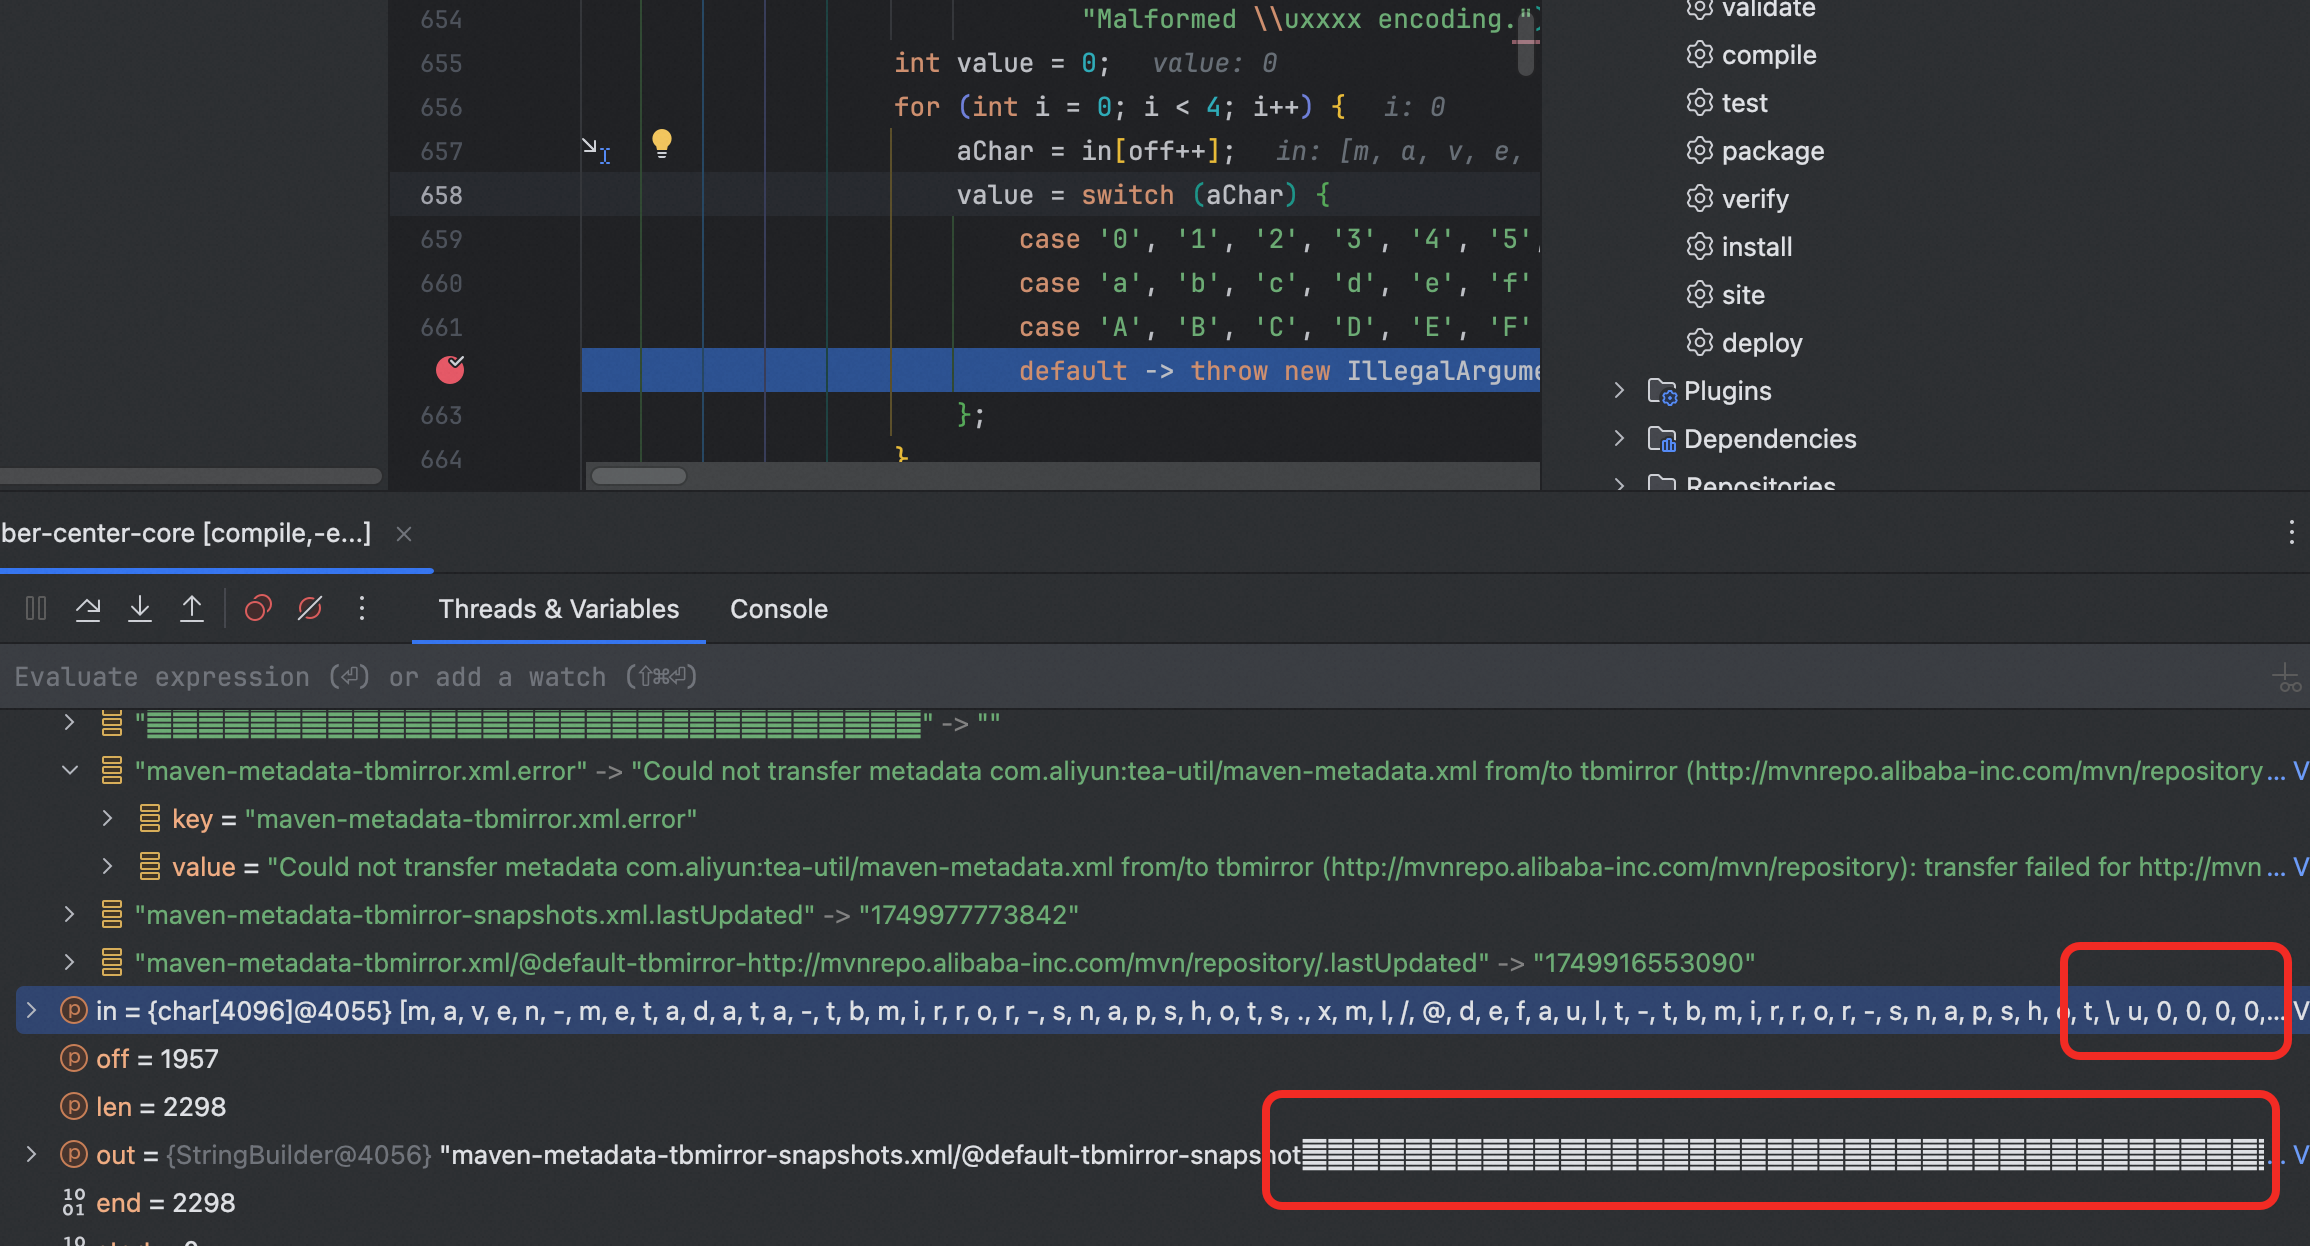Expand the Dependencies node in Maven panel
The image size is (2310, 1246).
pos(1619,439)
